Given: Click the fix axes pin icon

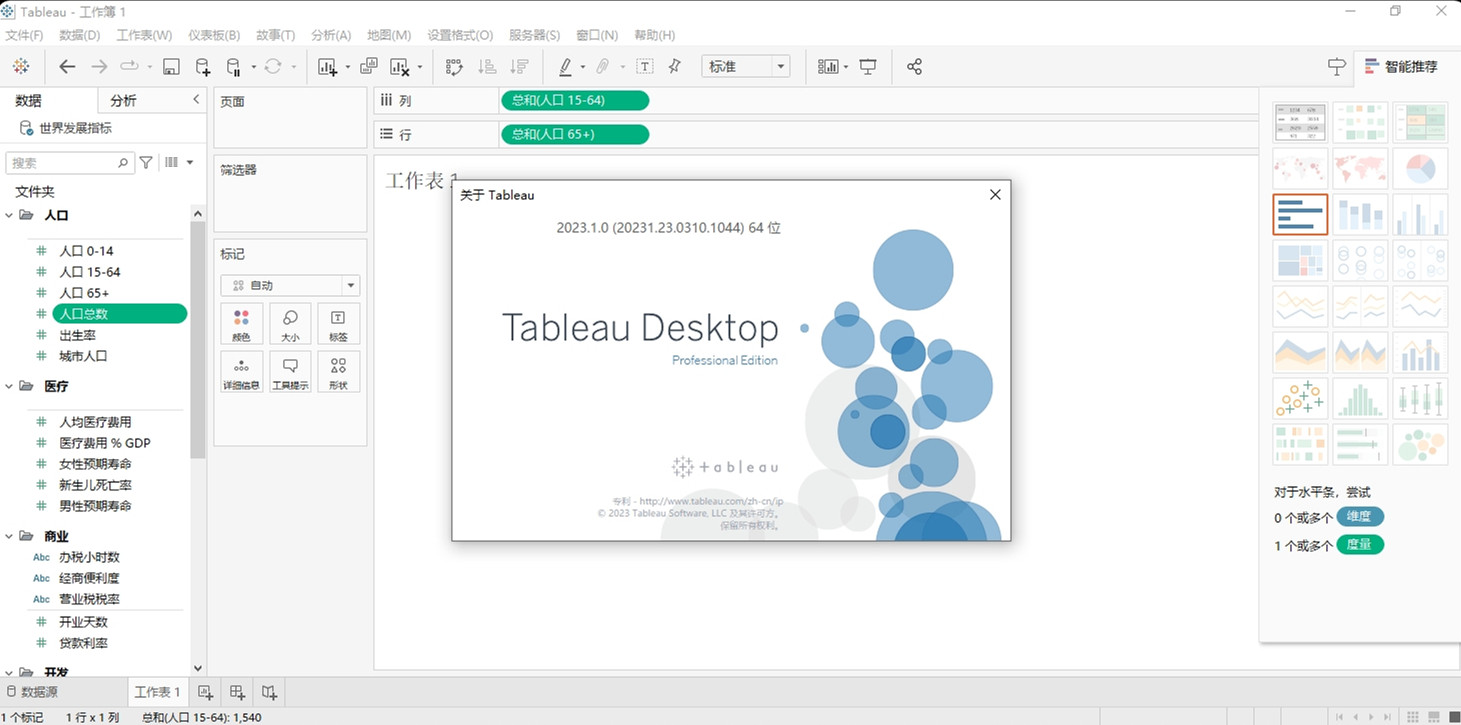Looking at the screenshot, I should click(675, 67).
